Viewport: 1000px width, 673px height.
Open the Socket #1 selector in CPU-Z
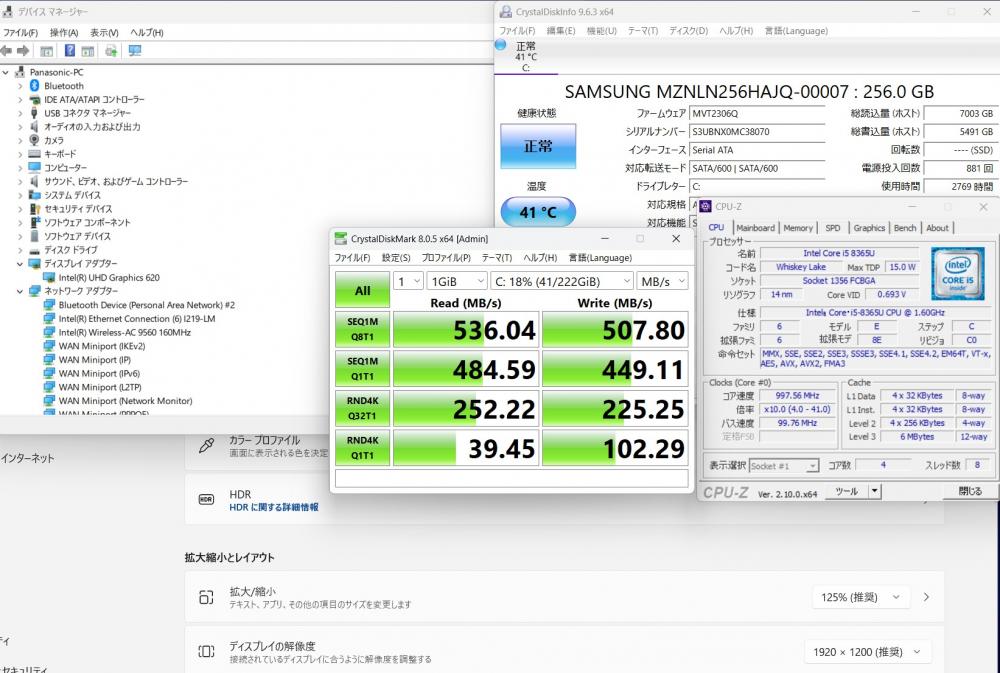click(x=784, y=466)
